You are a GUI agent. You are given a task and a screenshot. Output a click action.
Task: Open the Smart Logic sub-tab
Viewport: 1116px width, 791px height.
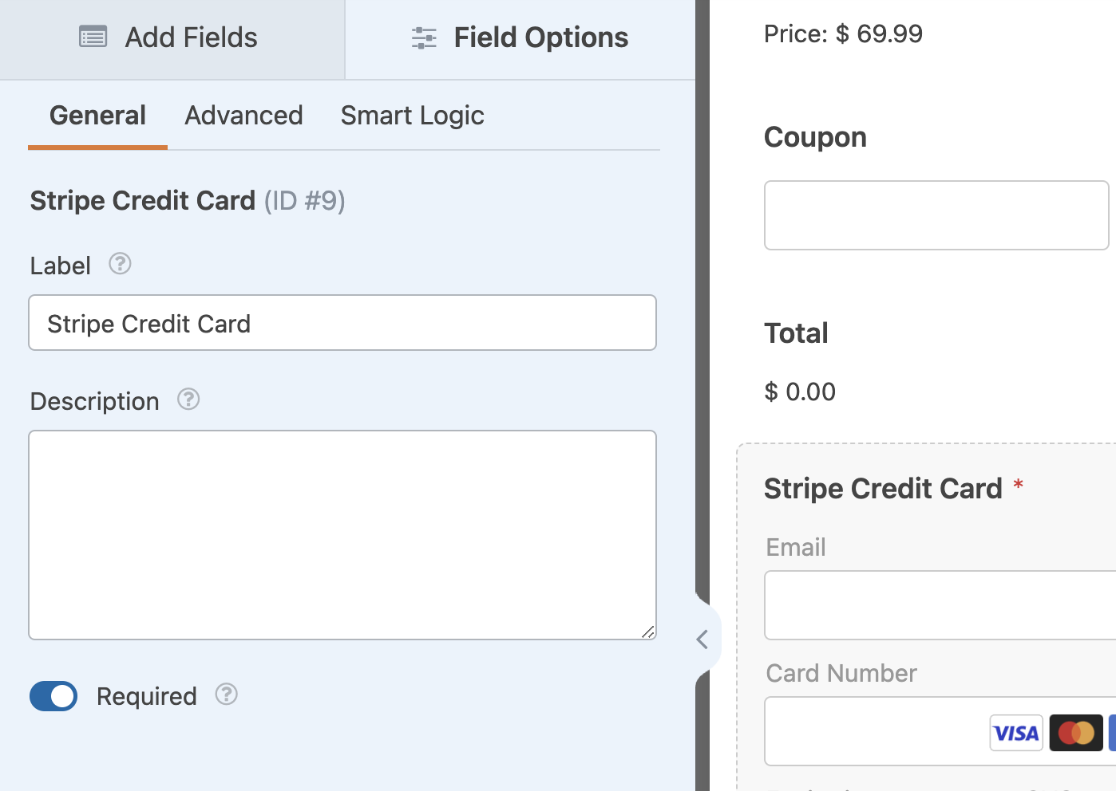[x=412, y=115]
